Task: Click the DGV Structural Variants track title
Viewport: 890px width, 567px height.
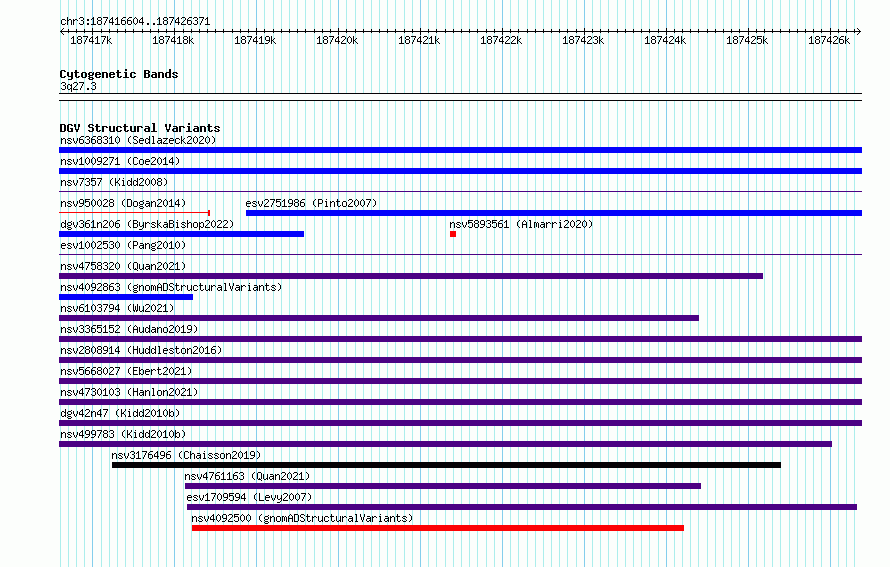Action: pos(140,128)
